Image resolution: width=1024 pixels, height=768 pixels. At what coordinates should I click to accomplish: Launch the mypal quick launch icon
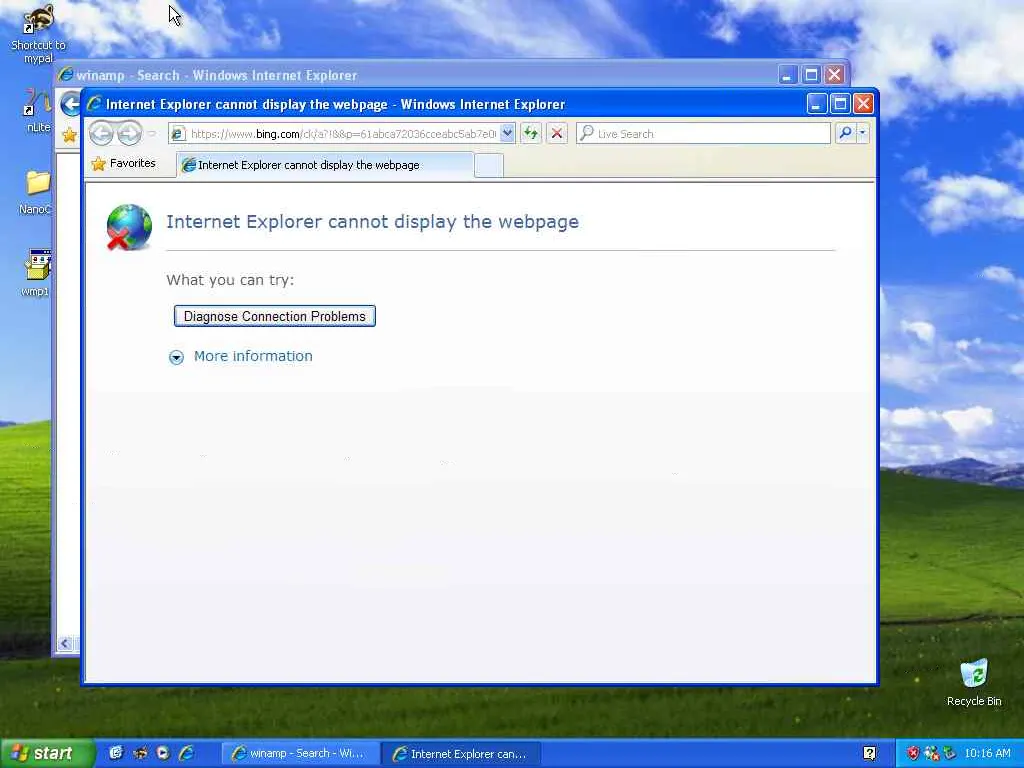pyautogui.click(x=140, y=753)
